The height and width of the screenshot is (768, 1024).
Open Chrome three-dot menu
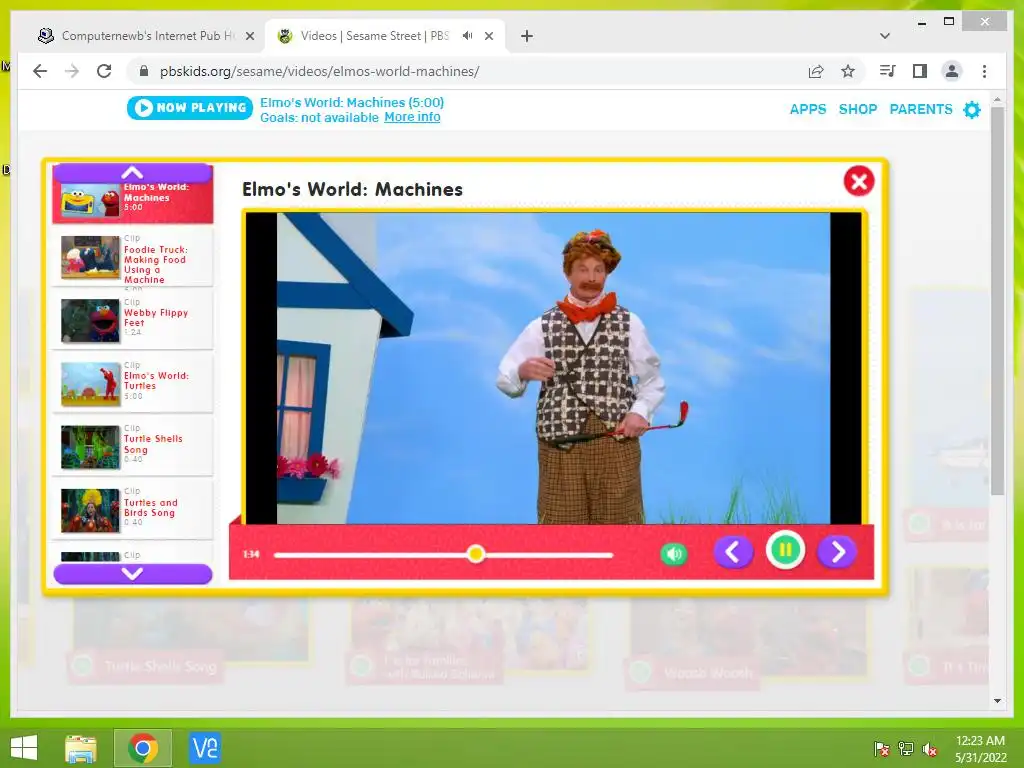tap(984, 71)
